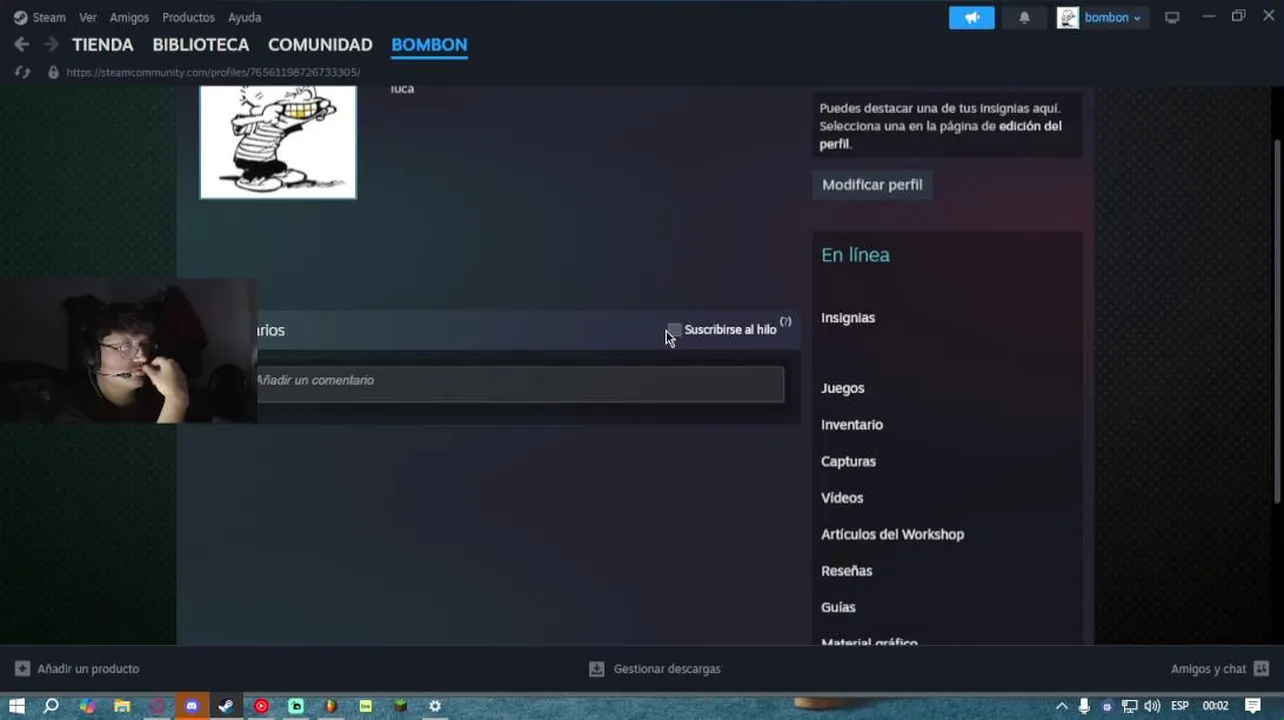The image size is (1284, 720).
Task: Open the Minecraft block icon in taskbar
Action: coord(400,706)
